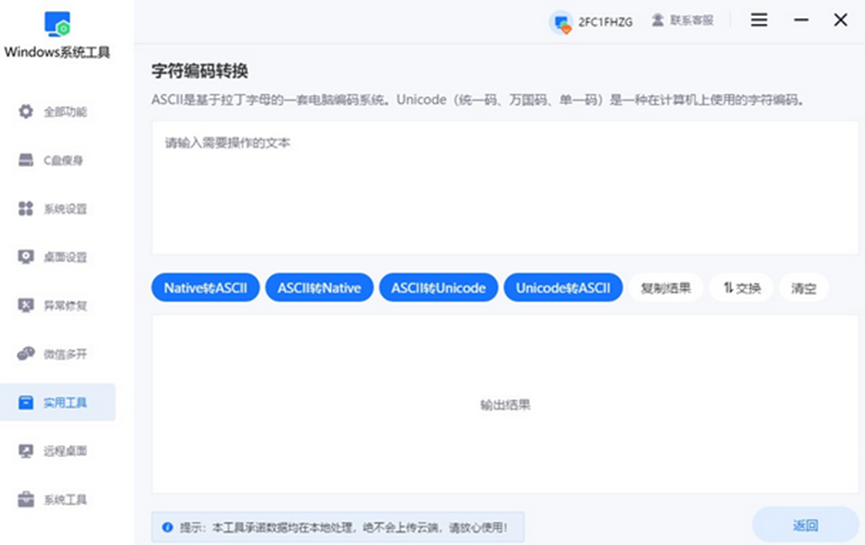Open 远程桌面 section

click(x=57, y=451)
